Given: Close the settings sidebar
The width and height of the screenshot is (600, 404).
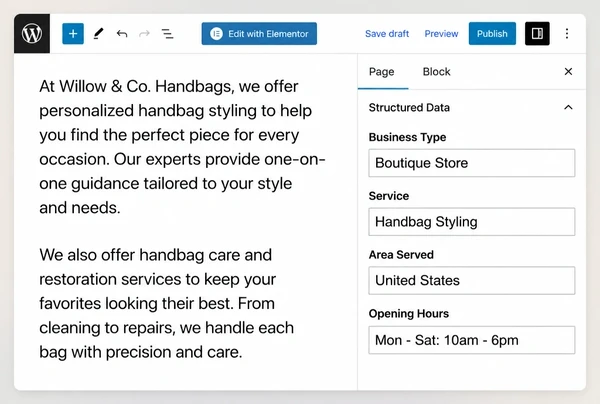Looking at the screenshot, I should tap(568, 72).
